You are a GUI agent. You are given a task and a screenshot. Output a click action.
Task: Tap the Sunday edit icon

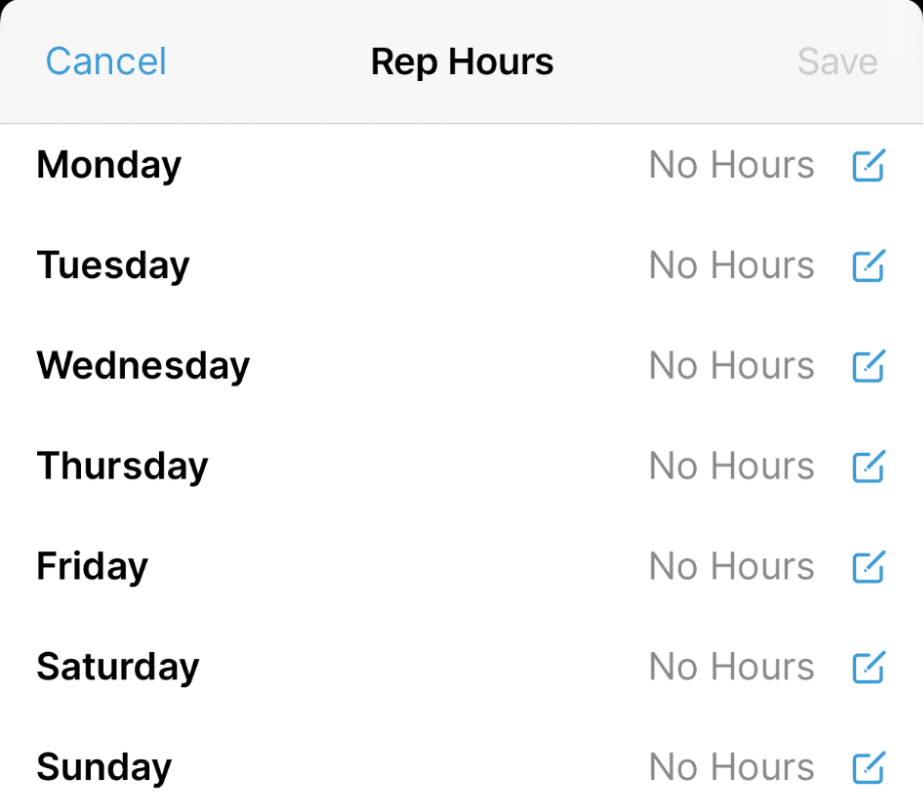pyautogui.click(x=868, y=767)
